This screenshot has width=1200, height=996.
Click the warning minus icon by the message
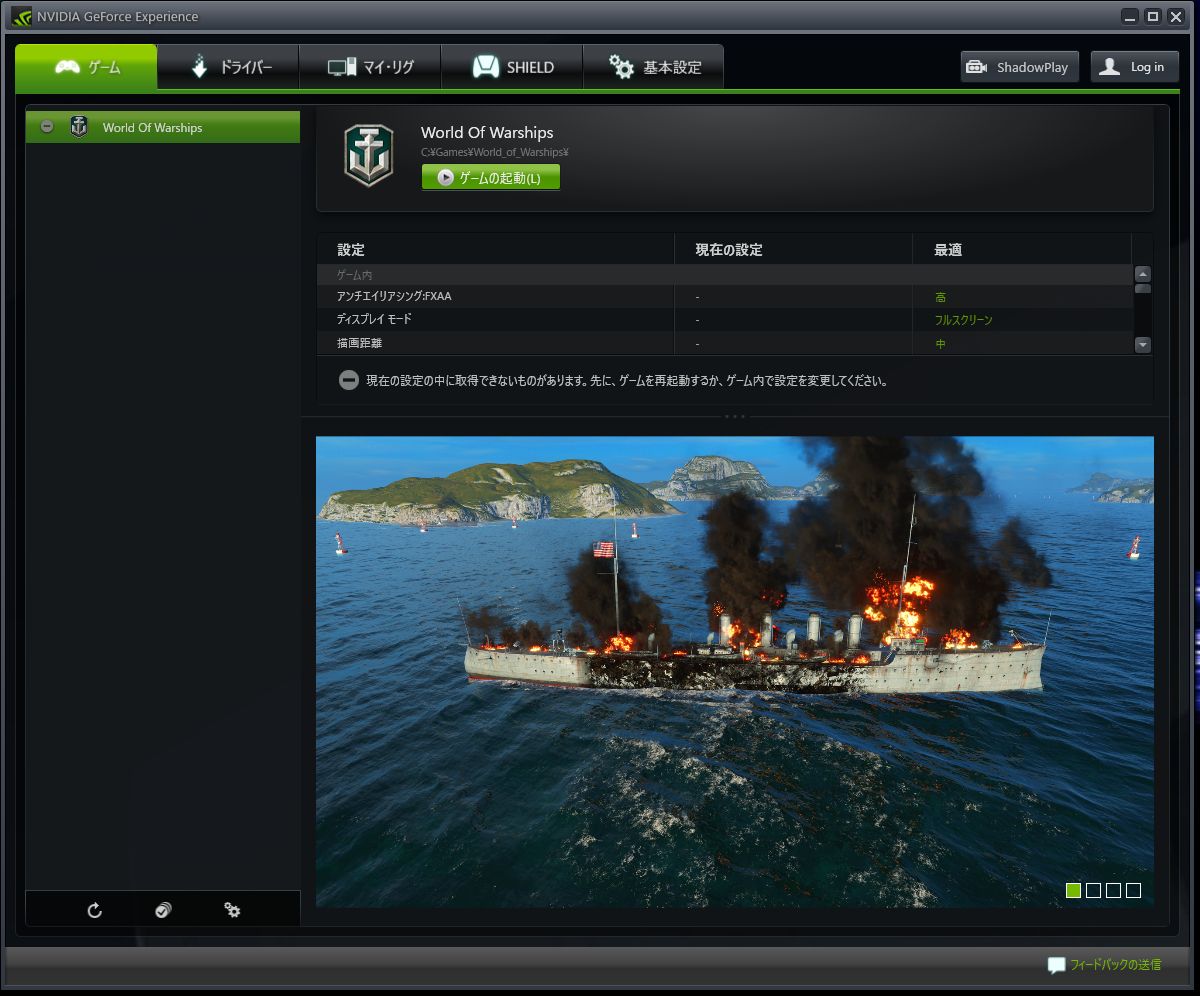[349, 380]
